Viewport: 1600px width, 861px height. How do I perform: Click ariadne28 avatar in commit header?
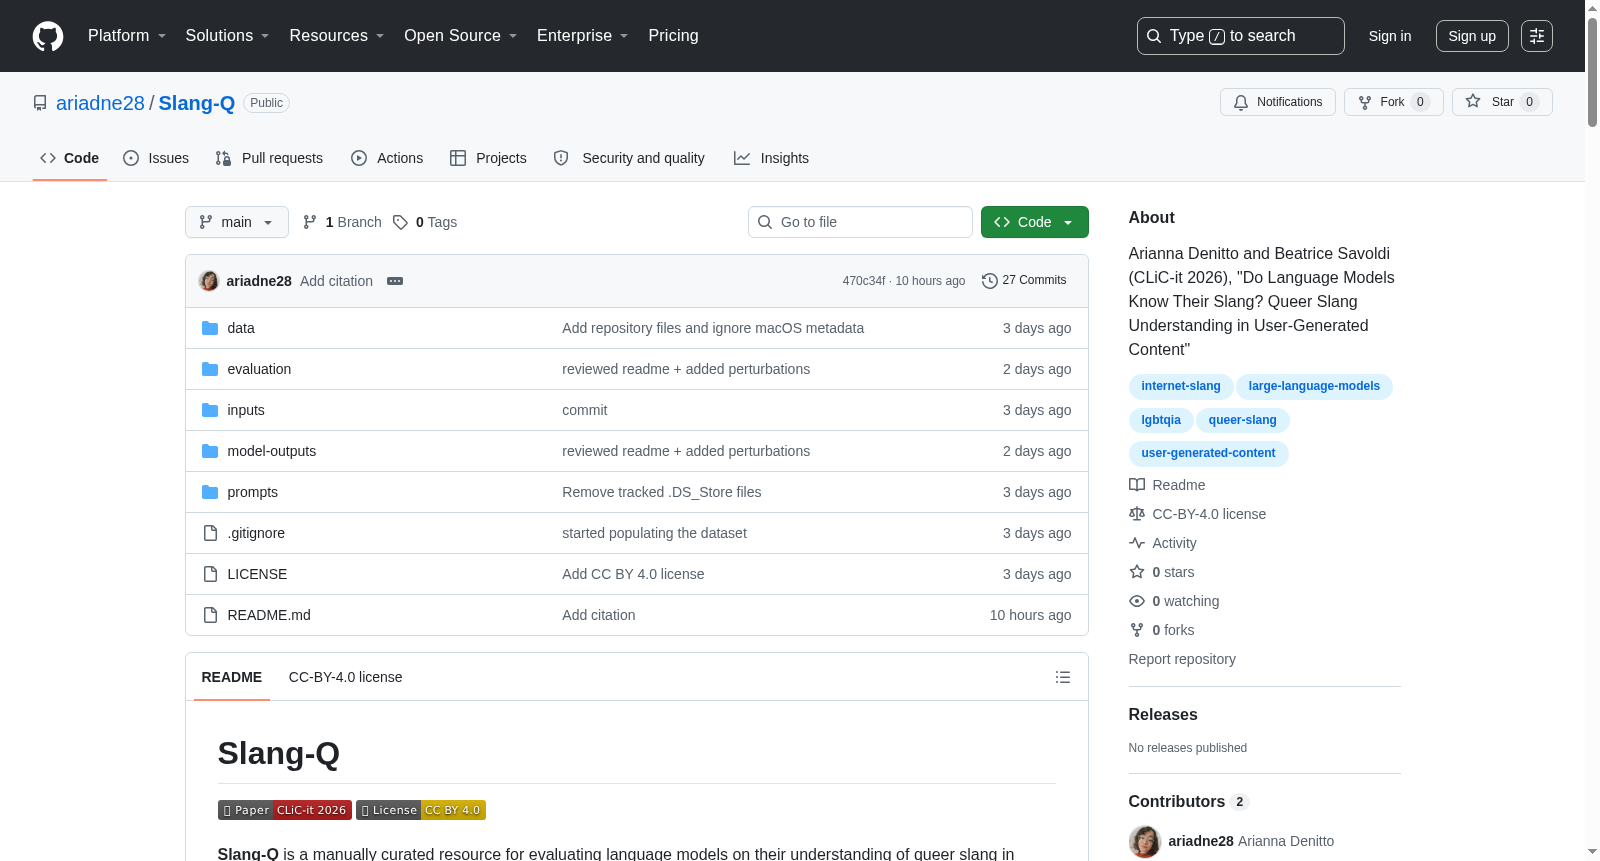point(209,281)
